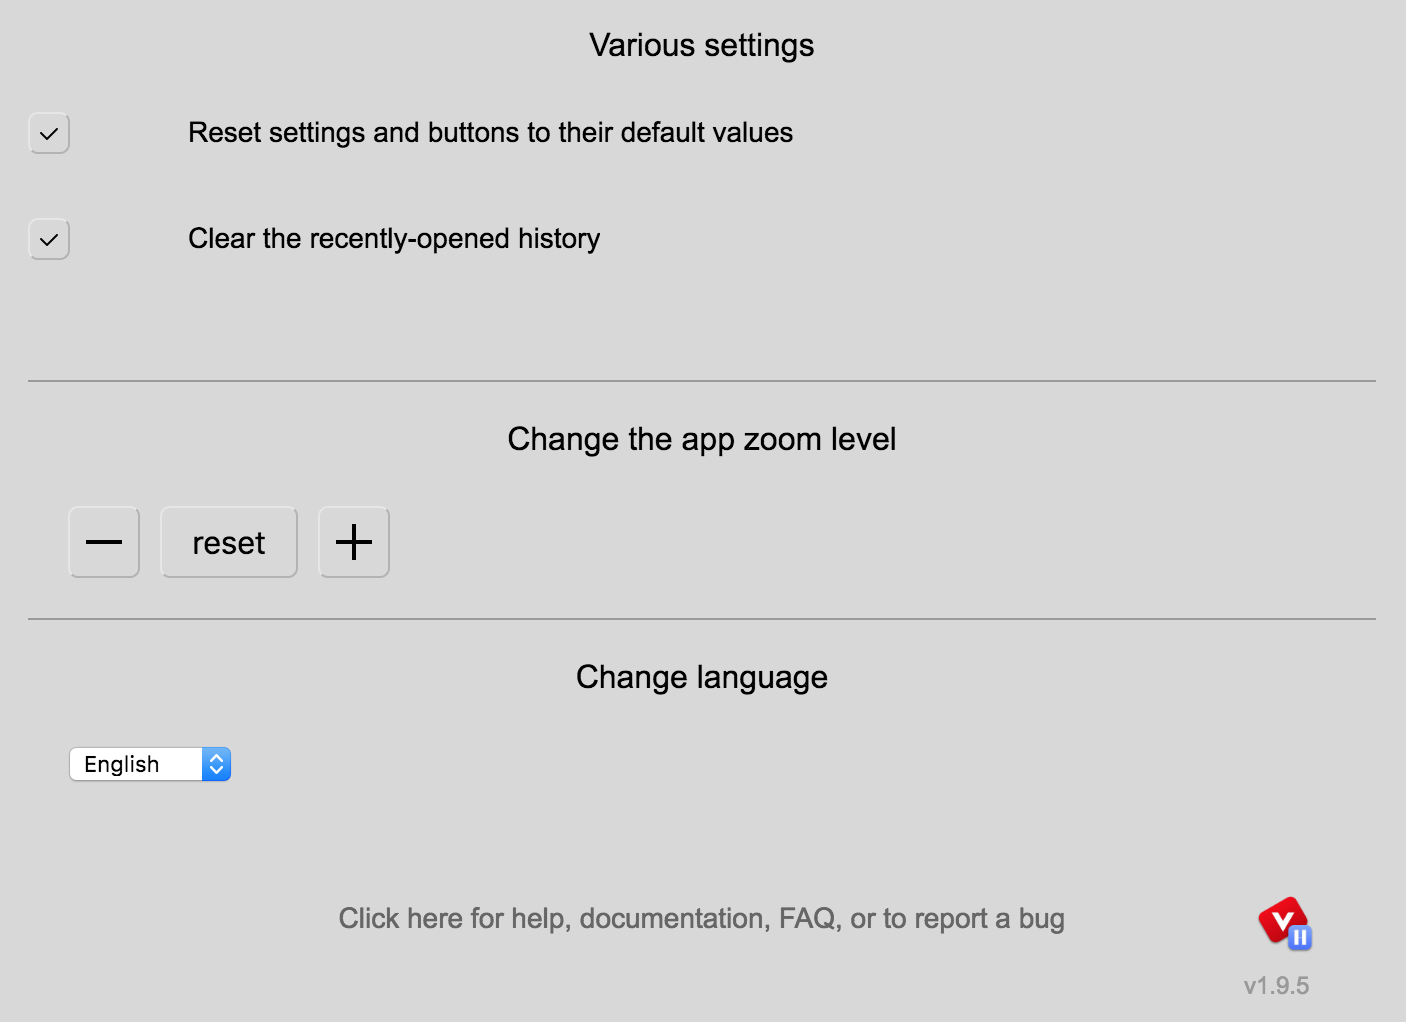This screenshot has height=1022, width=1406.
Task: Click the red Video Hub app logo
Action: pyautogui.click(x=1282, y=920)
